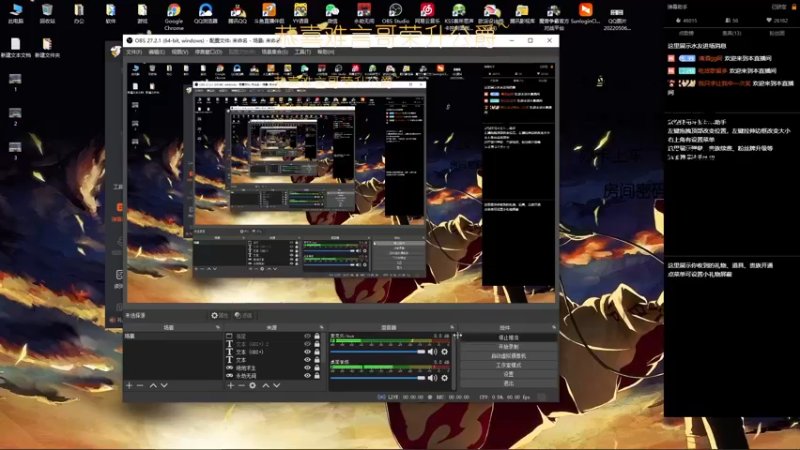Move scene down with the down arrow
800x450 pixels.
pos(164,385)
